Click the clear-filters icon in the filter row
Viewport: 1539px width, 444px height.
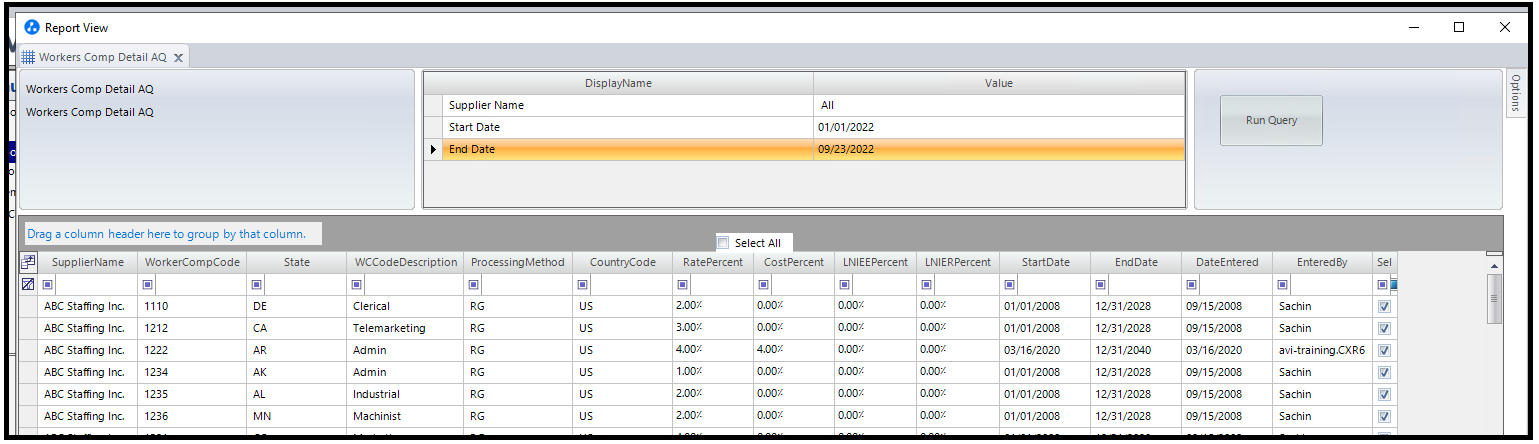(x=28, y=285)
